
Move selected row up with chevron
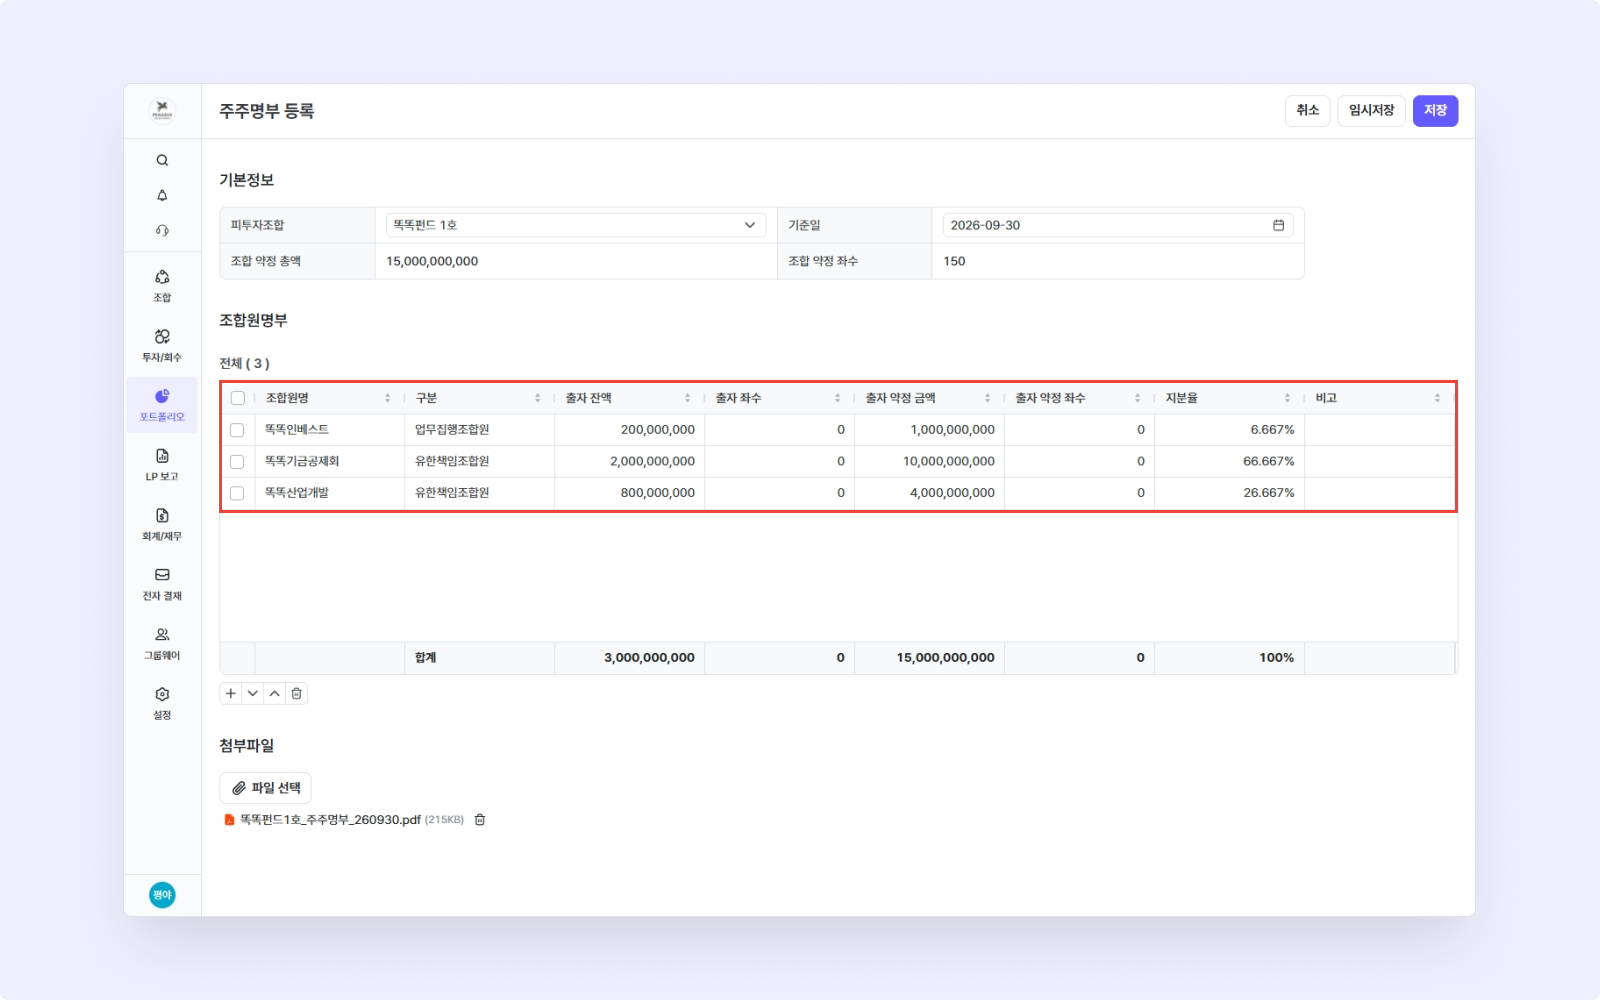[275, 693]
